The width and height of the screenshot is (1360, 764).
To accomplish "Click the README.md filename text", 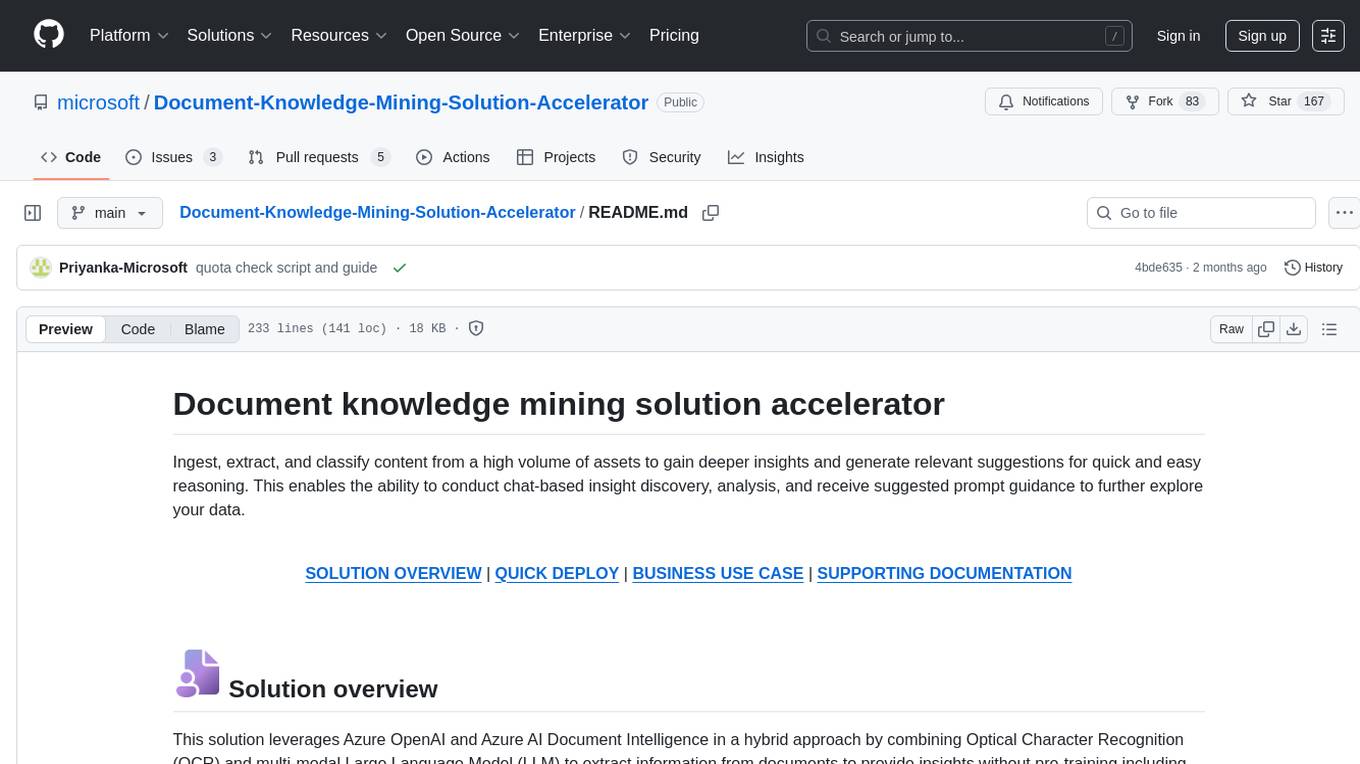I will point(638,213).
